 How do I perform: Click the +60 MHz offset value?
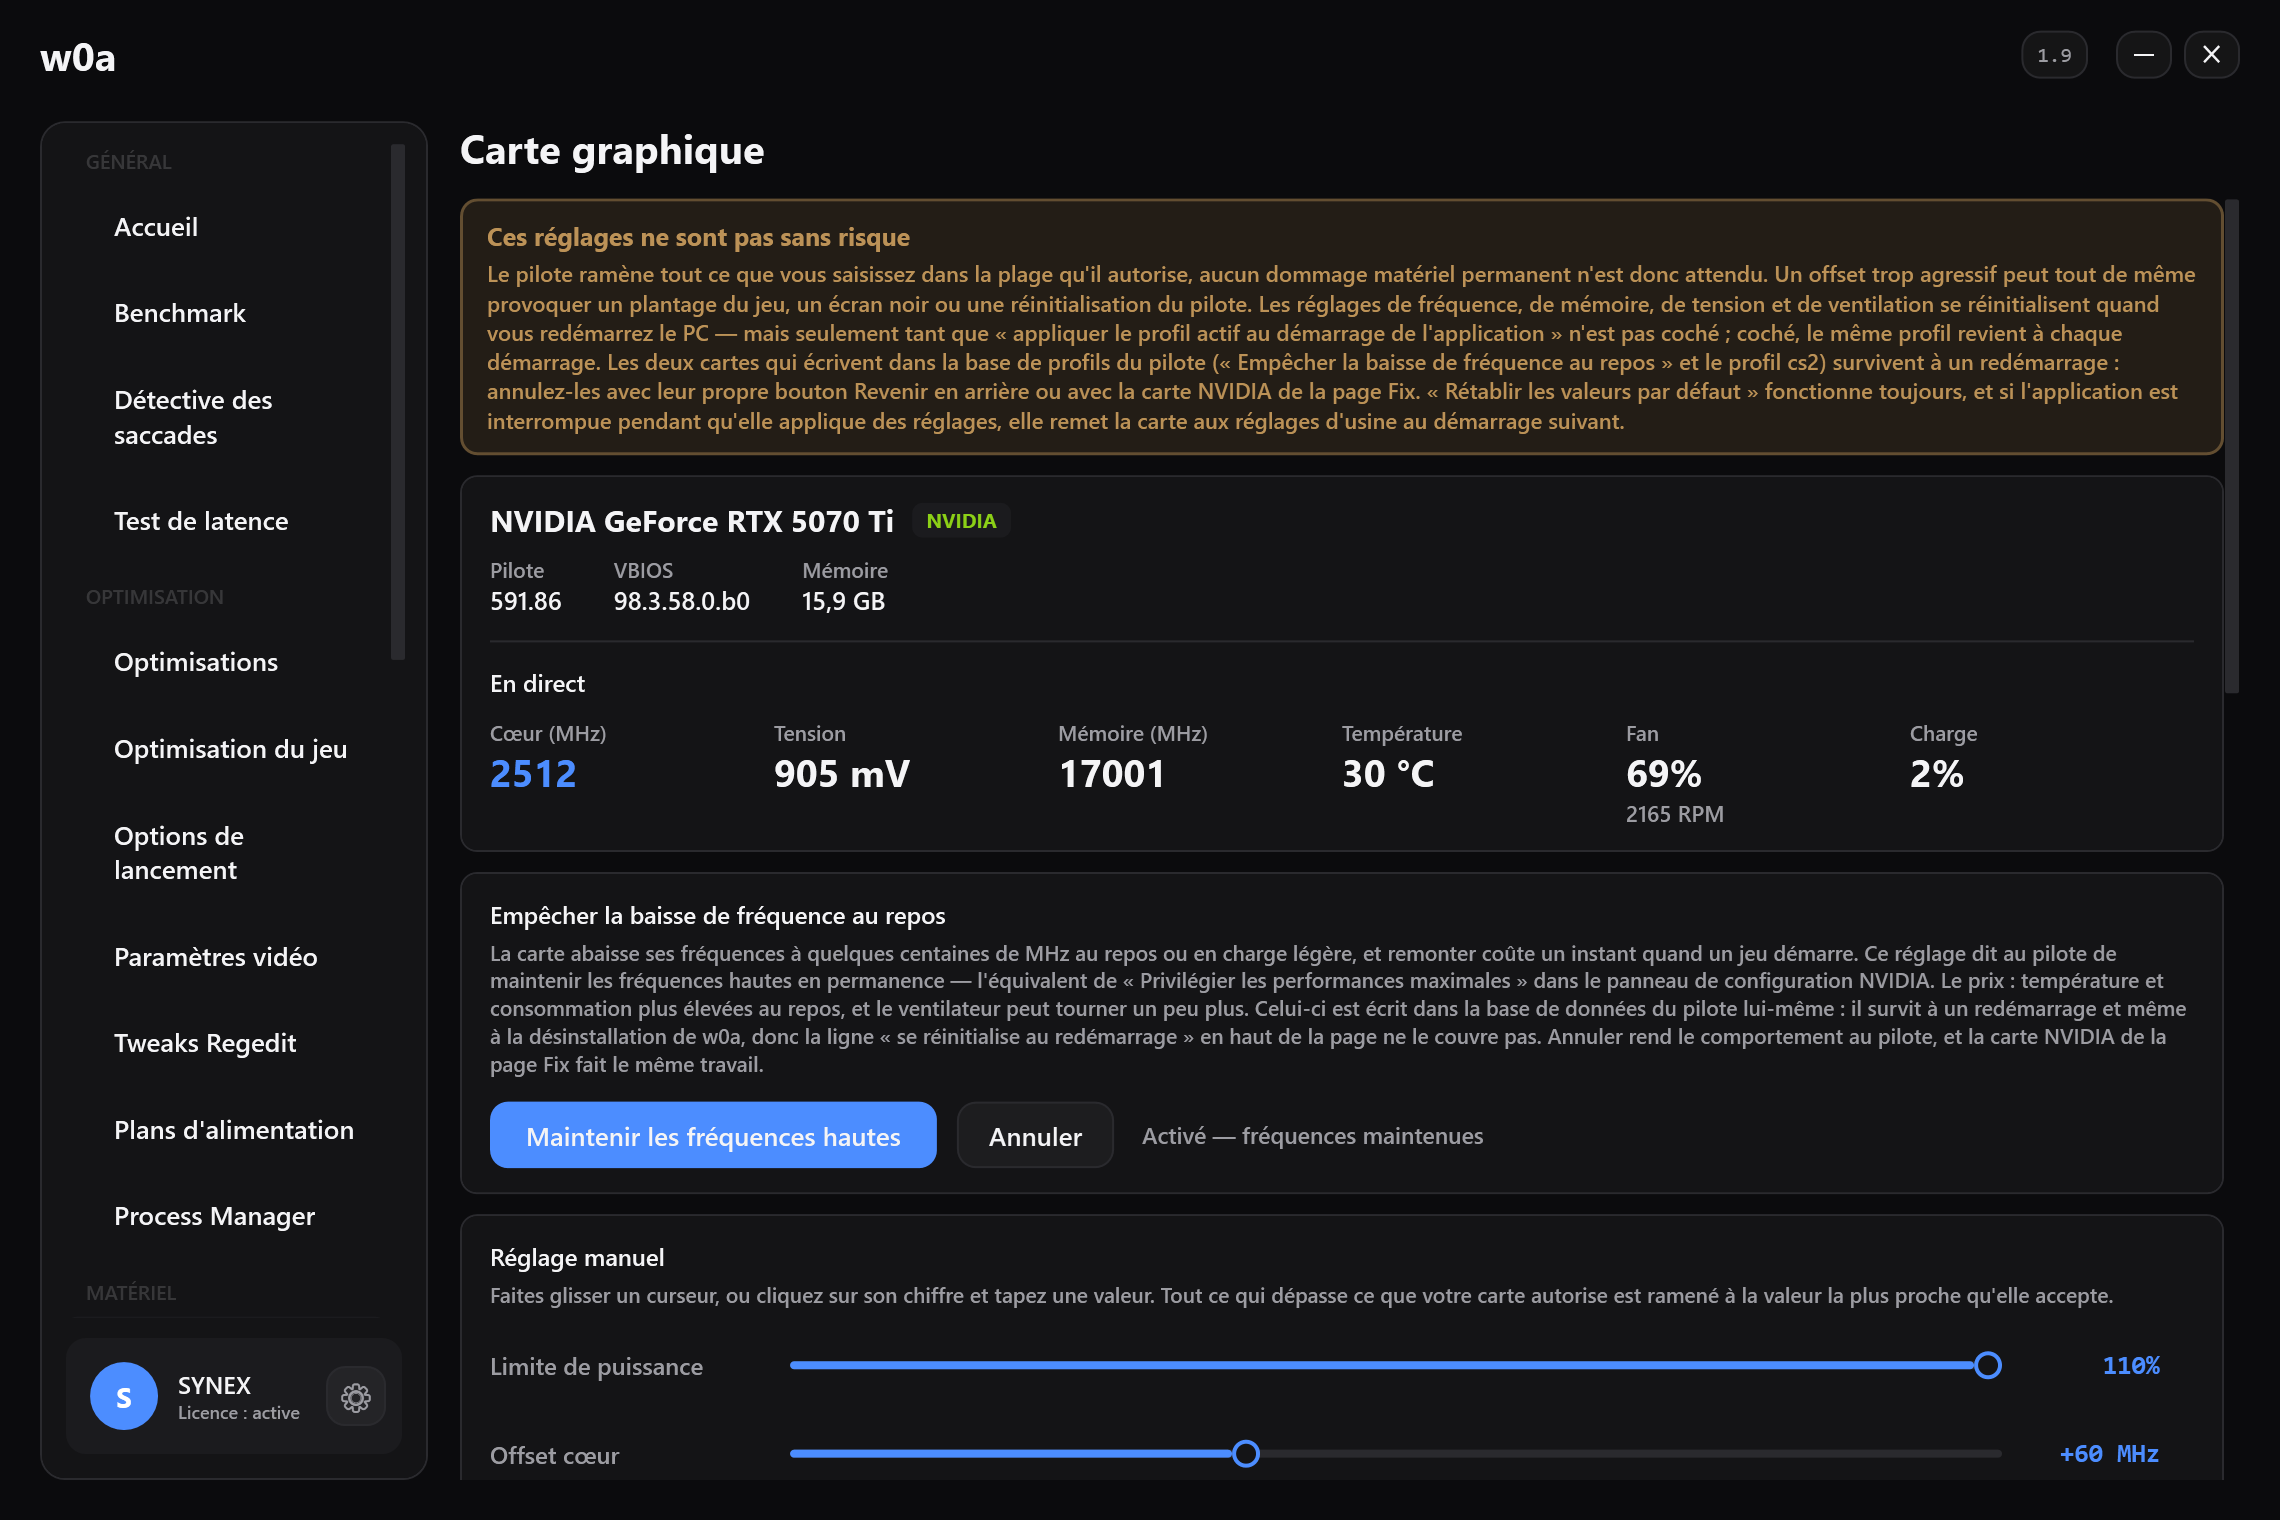pos(2109,1454)
